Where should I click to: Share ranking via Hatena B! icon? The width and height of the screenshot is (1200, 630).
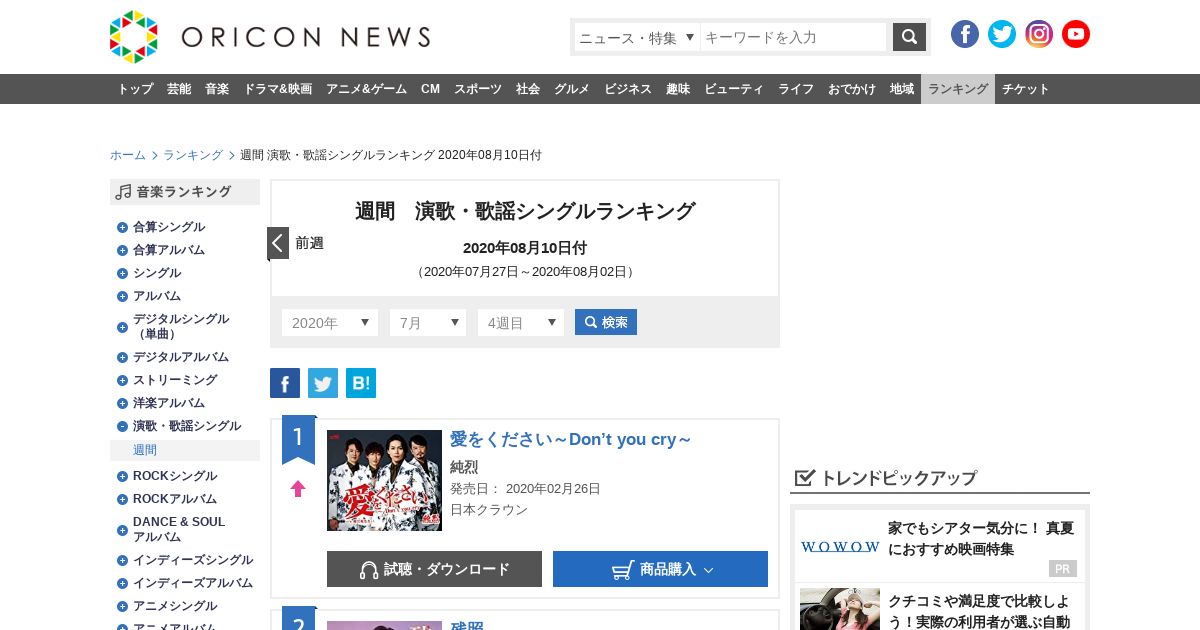(x=361, y=383)
